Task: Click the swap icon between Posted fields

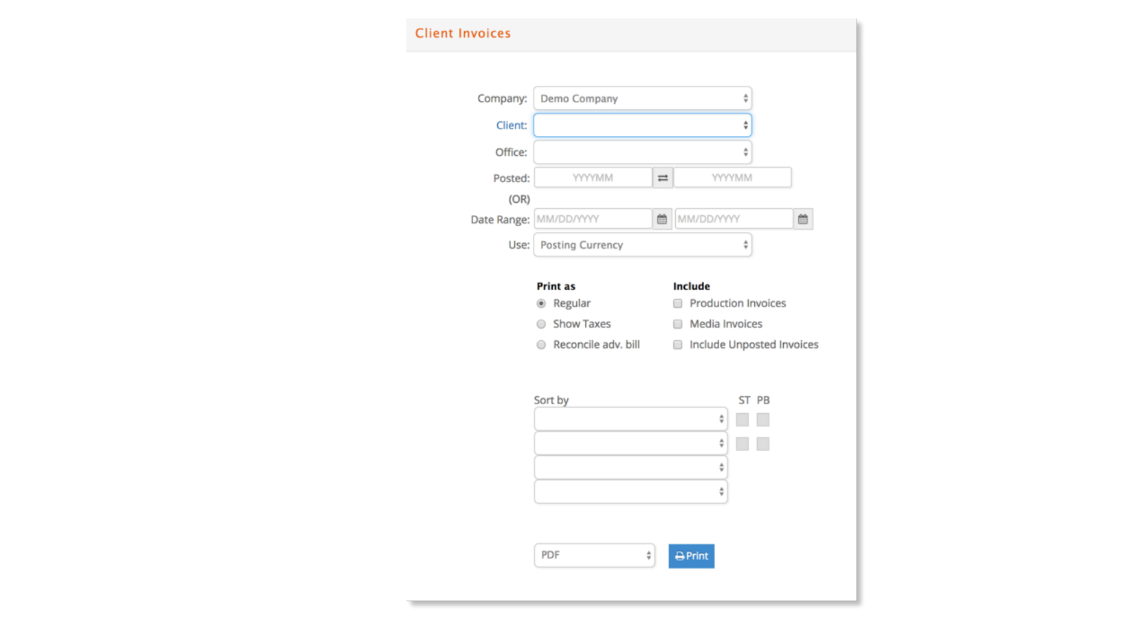Action: [x=662, y=177]
